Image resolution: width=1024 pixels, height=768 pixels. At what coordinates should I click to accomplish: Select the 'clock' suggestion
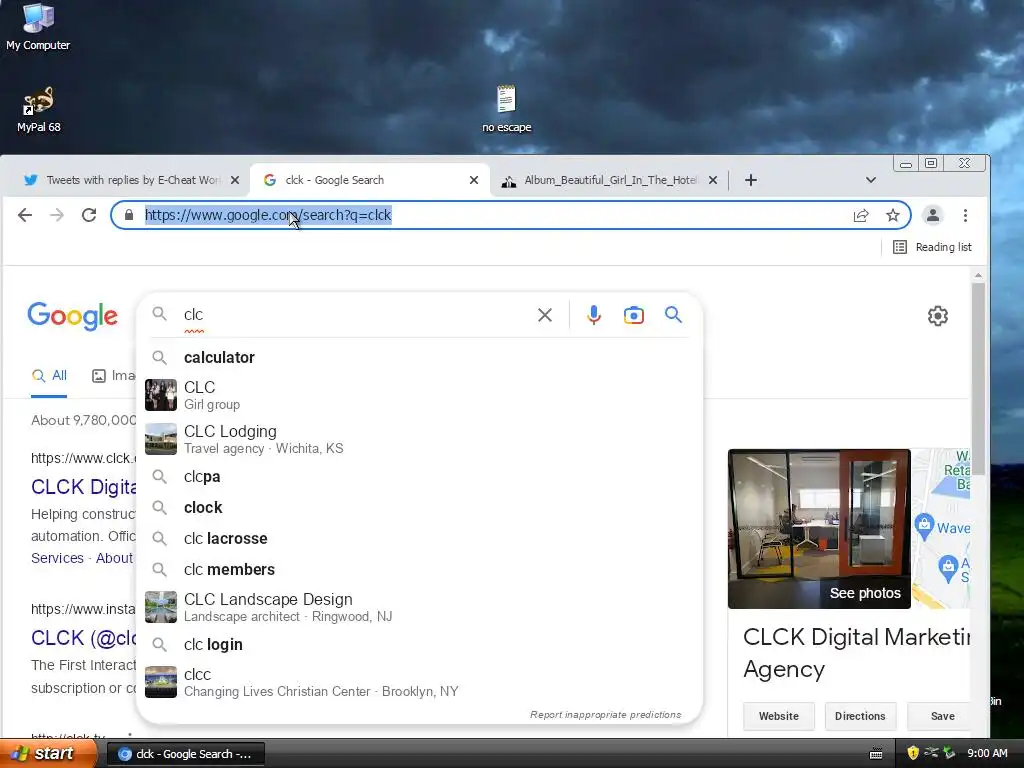coord(419,507)
